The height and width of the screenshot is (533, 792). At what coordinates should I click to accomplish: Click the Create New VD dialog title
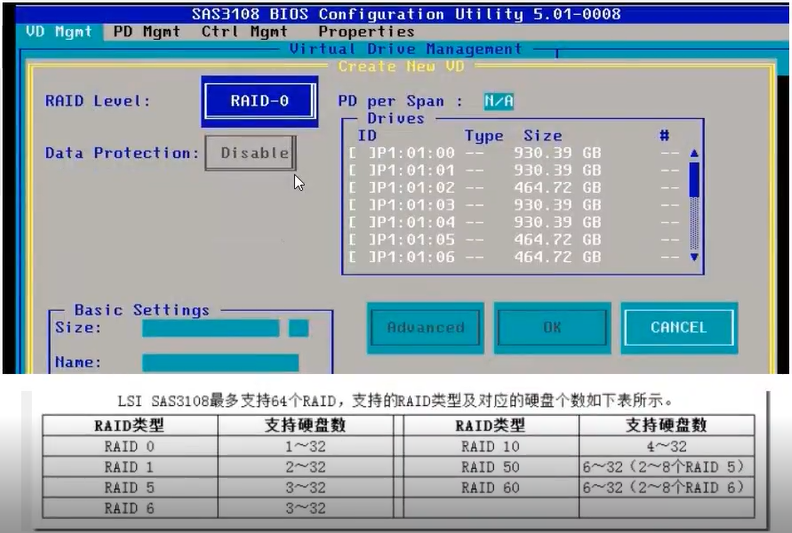tap(401, 67)
